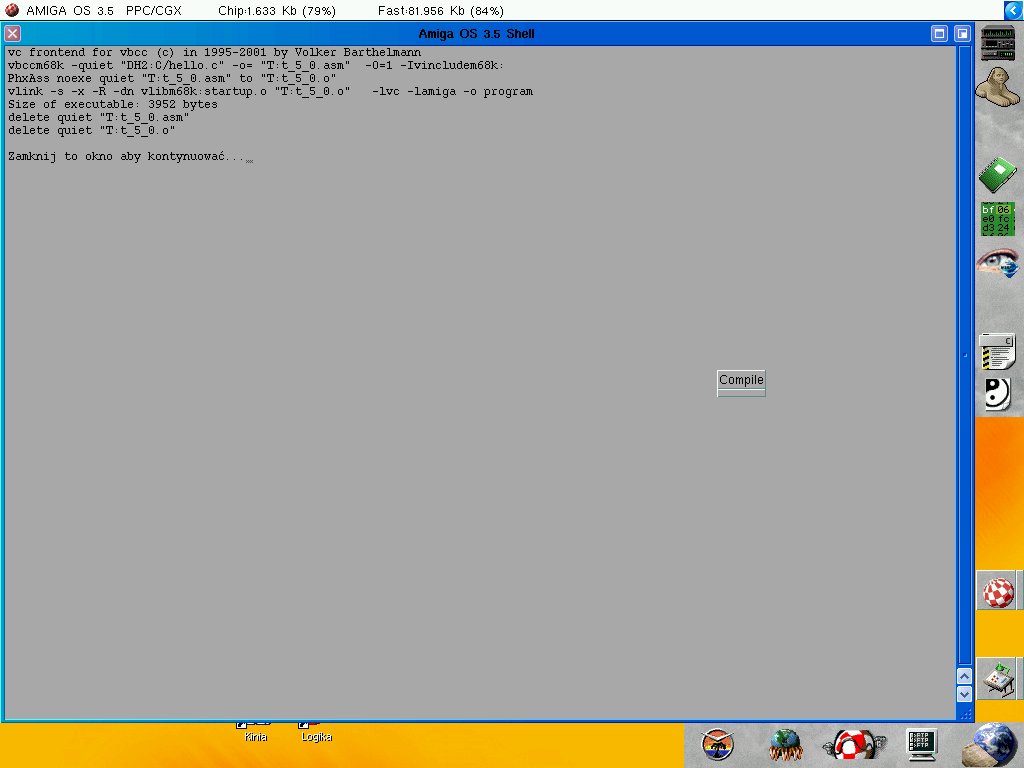Open the C source document icon
This screenshot has width=1024, height=768.
997,352
